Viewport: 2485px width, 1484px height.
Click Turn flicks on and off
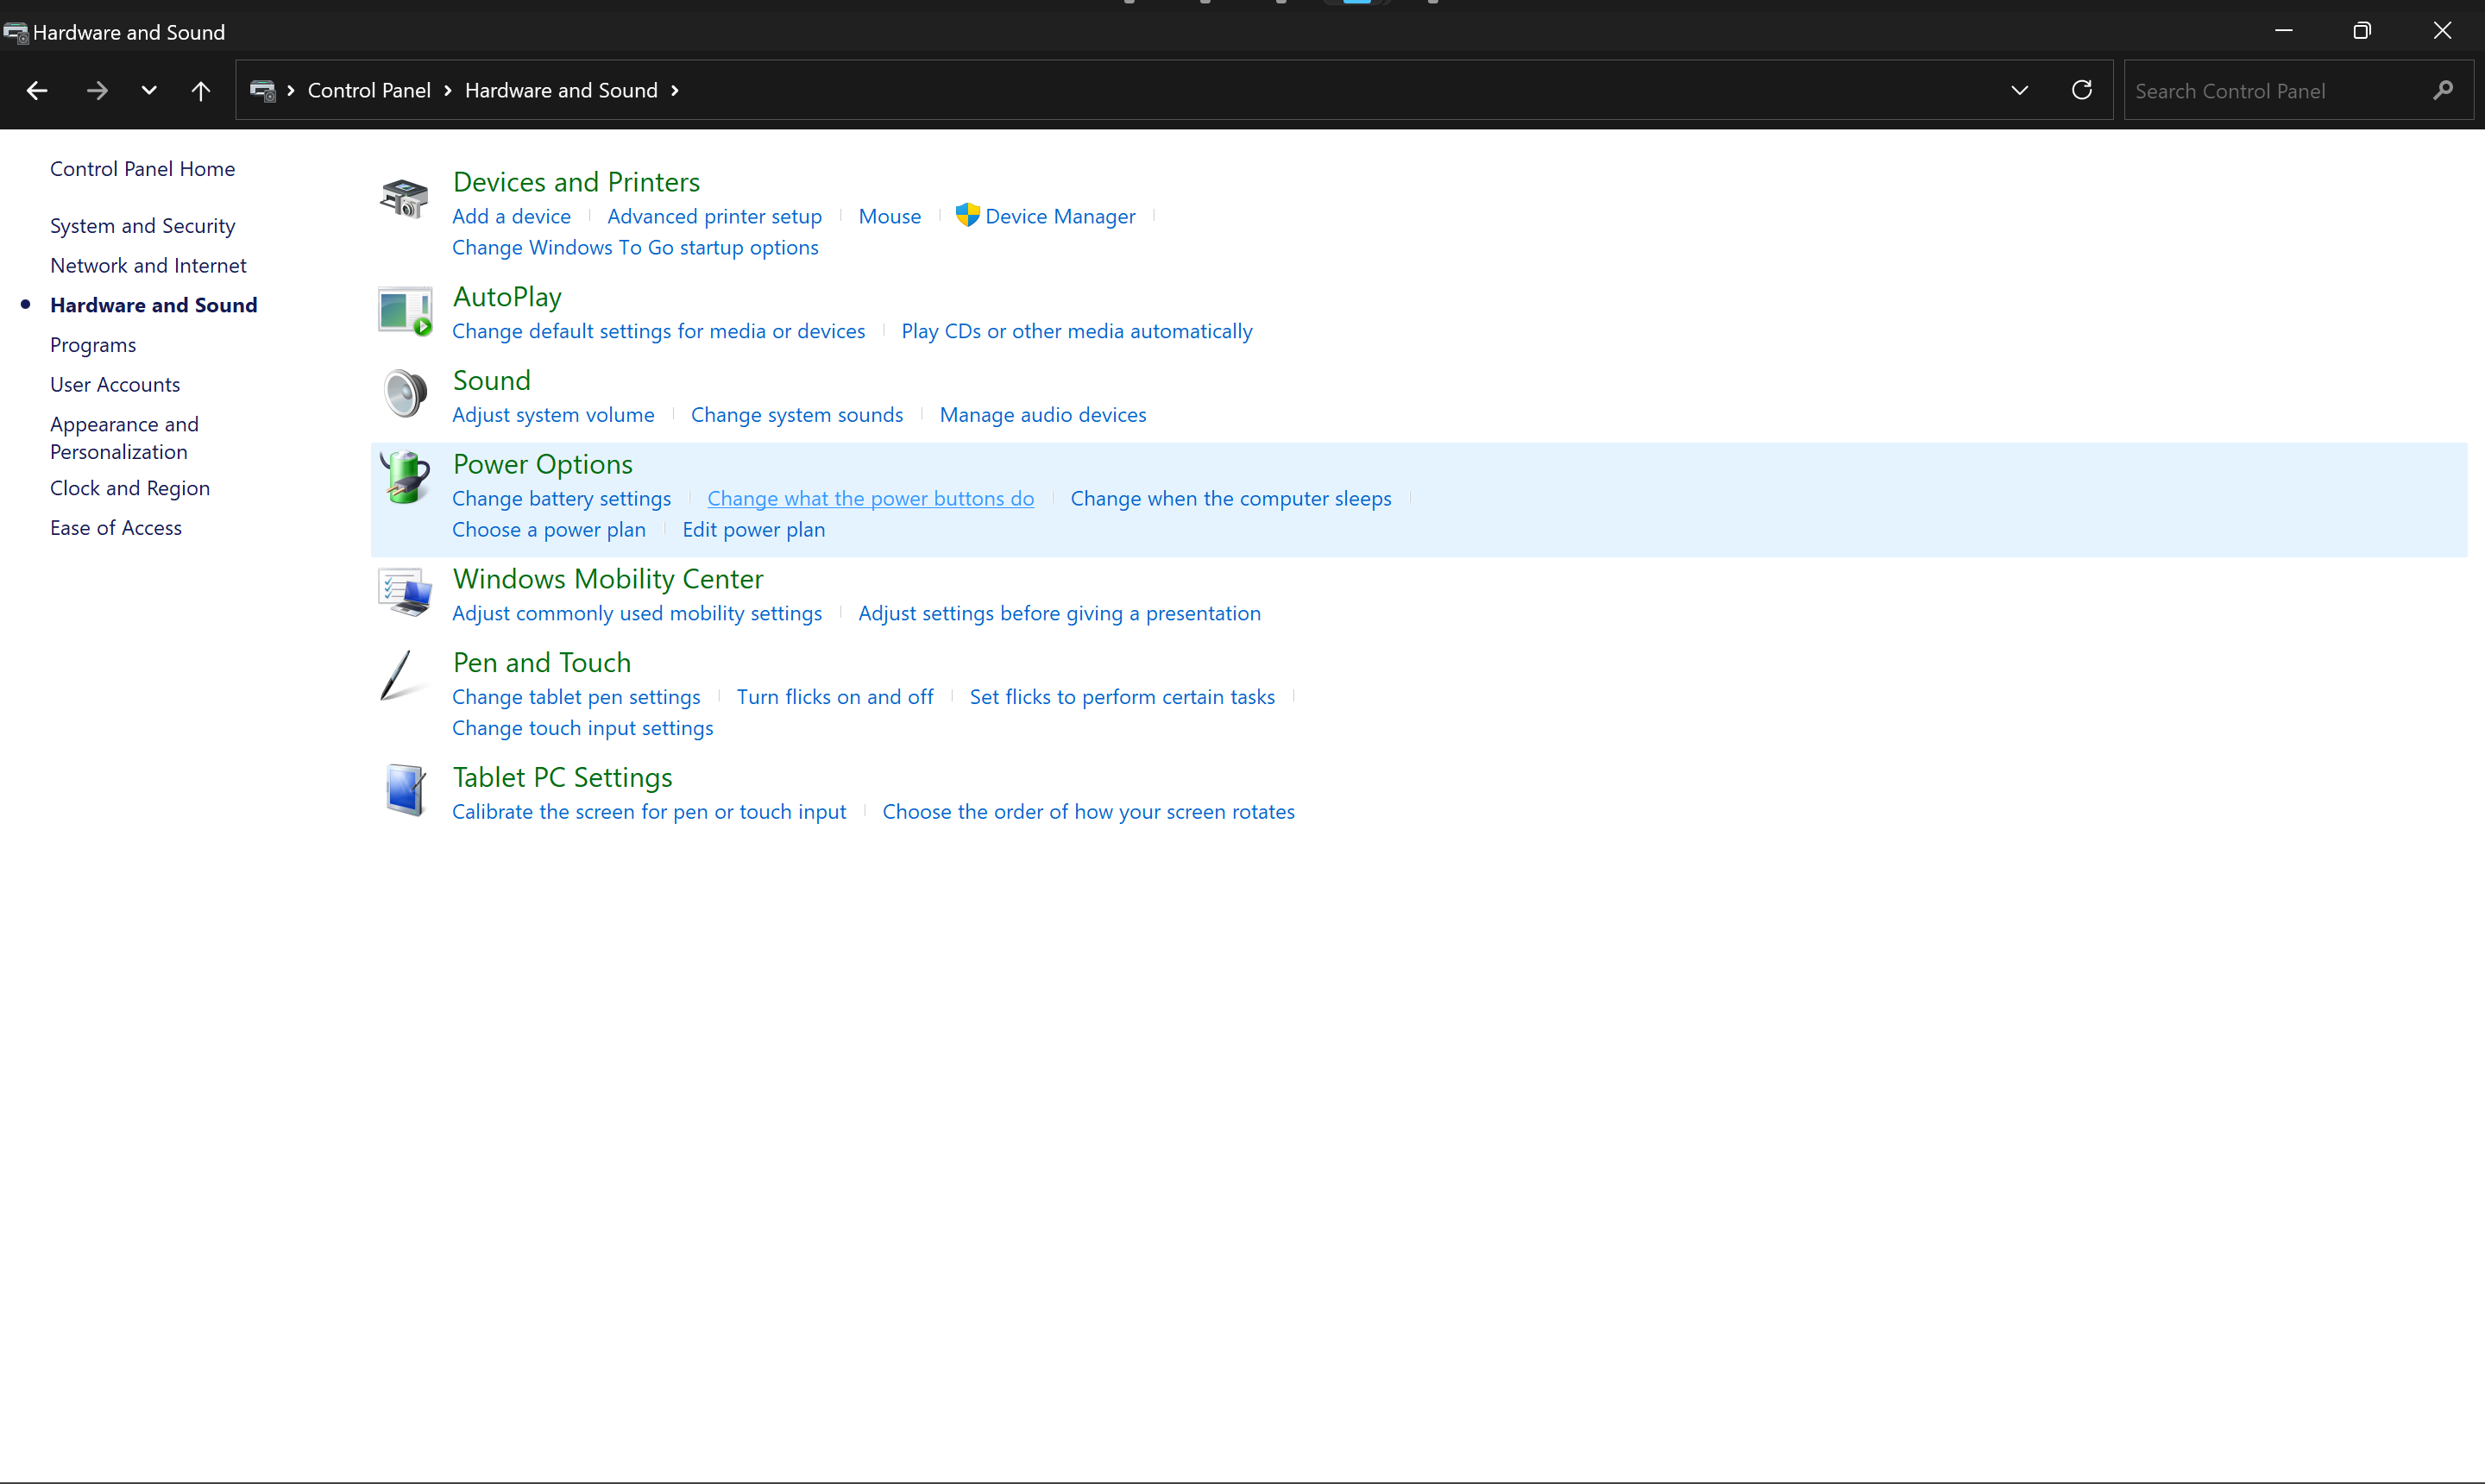coord(834,697)
